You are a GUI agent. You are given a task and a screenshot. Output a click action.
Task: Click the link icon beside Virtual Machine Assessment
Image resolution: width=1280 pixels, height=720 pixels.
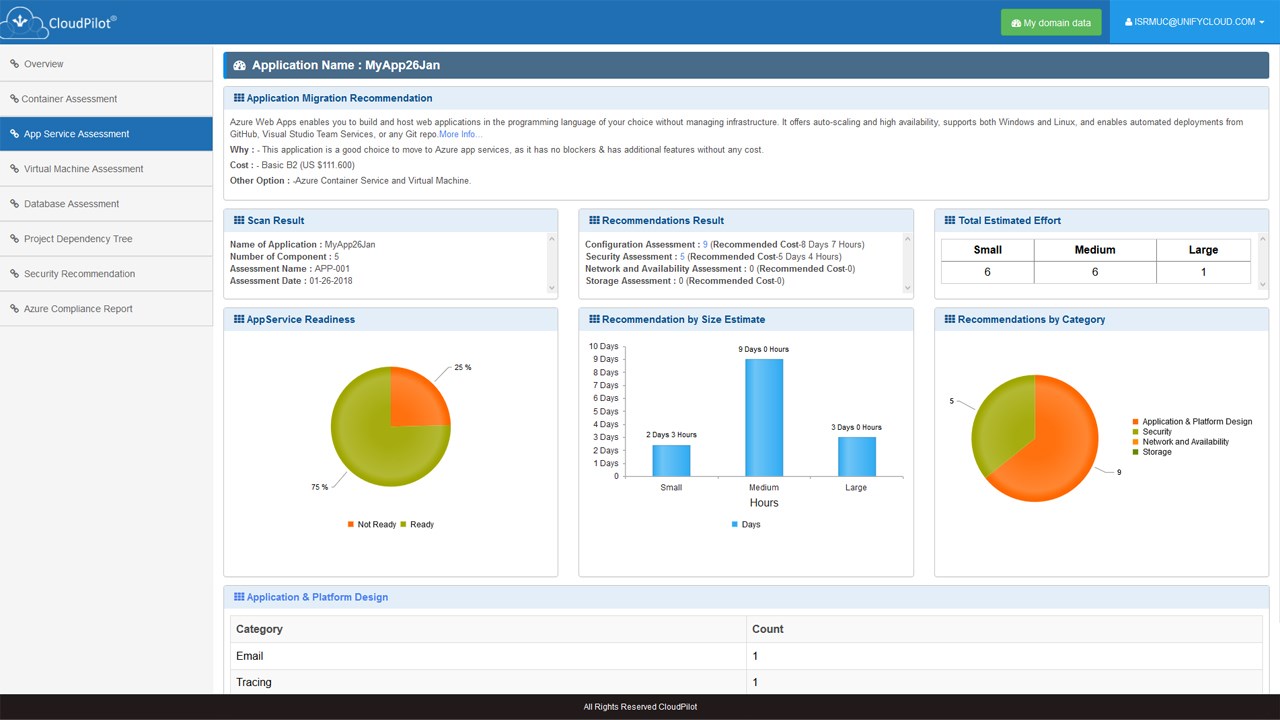pyautogui.click(x=14, y=169)
